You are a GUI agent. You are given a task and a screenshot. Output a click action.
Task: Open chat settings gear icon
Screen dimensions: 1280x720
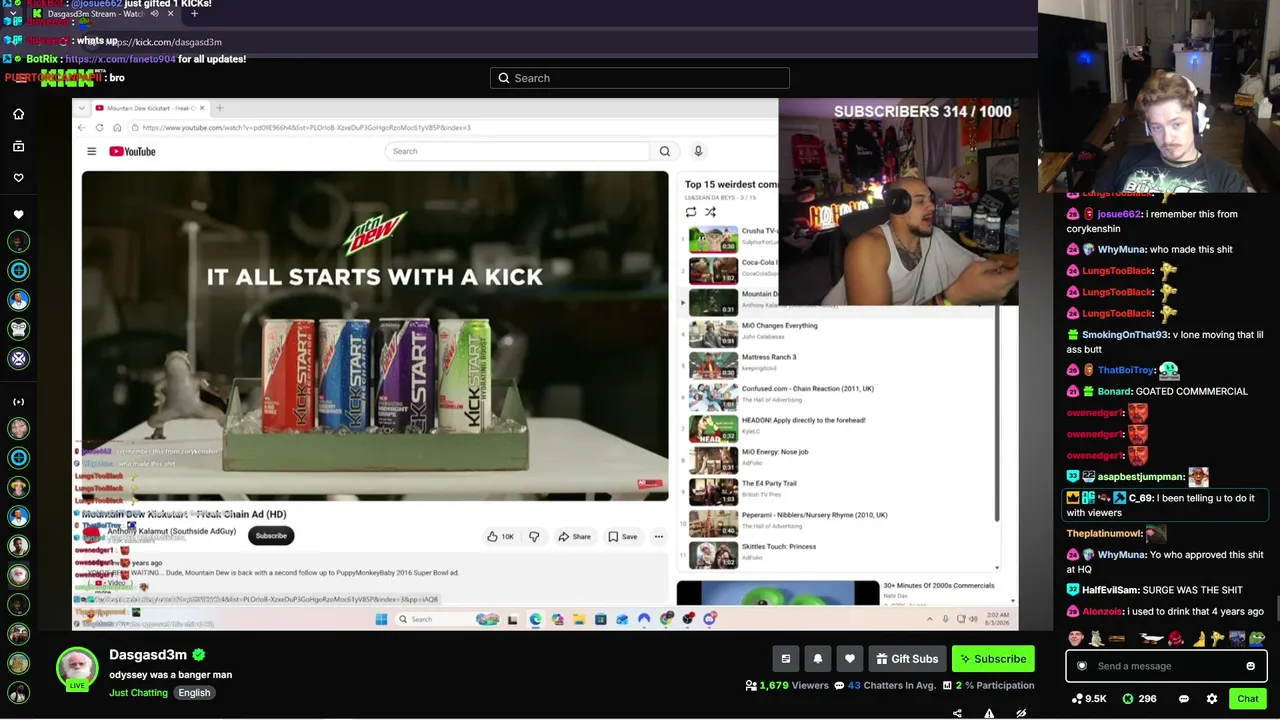pos(1212,699)
